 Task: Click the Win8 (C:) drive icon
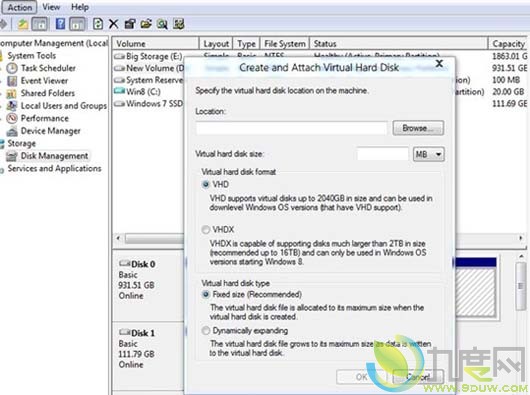click(119, 91)
